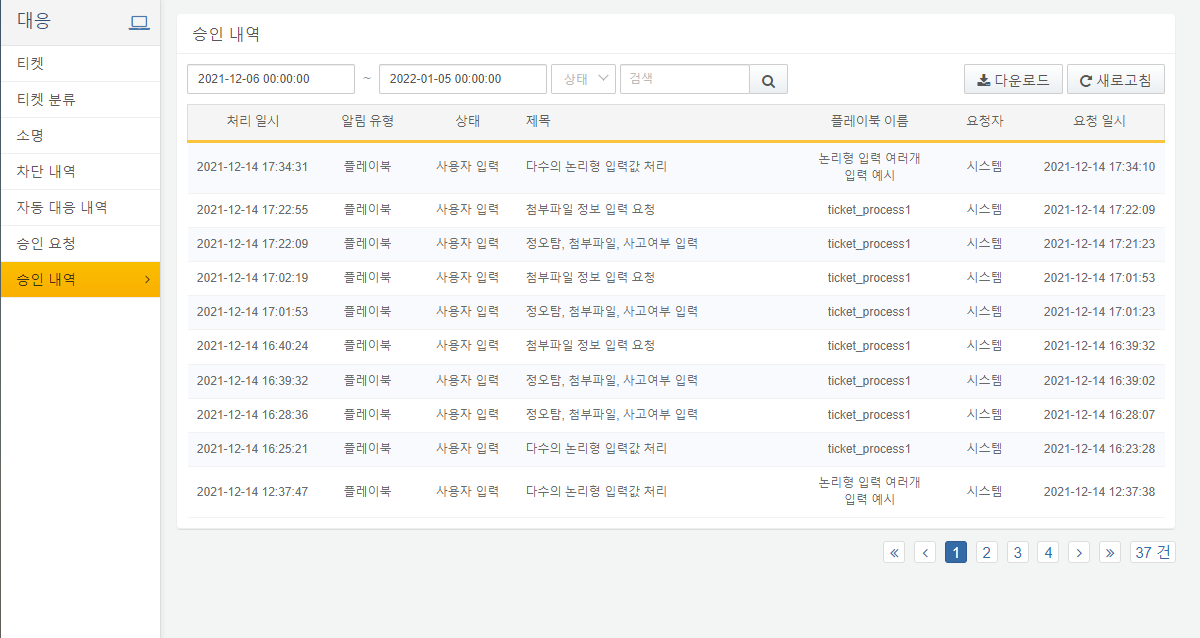1200x638 pixels.
Task: Select the row processed at 2021-12-14 16:39:32
Action: (x=676, y=381)
